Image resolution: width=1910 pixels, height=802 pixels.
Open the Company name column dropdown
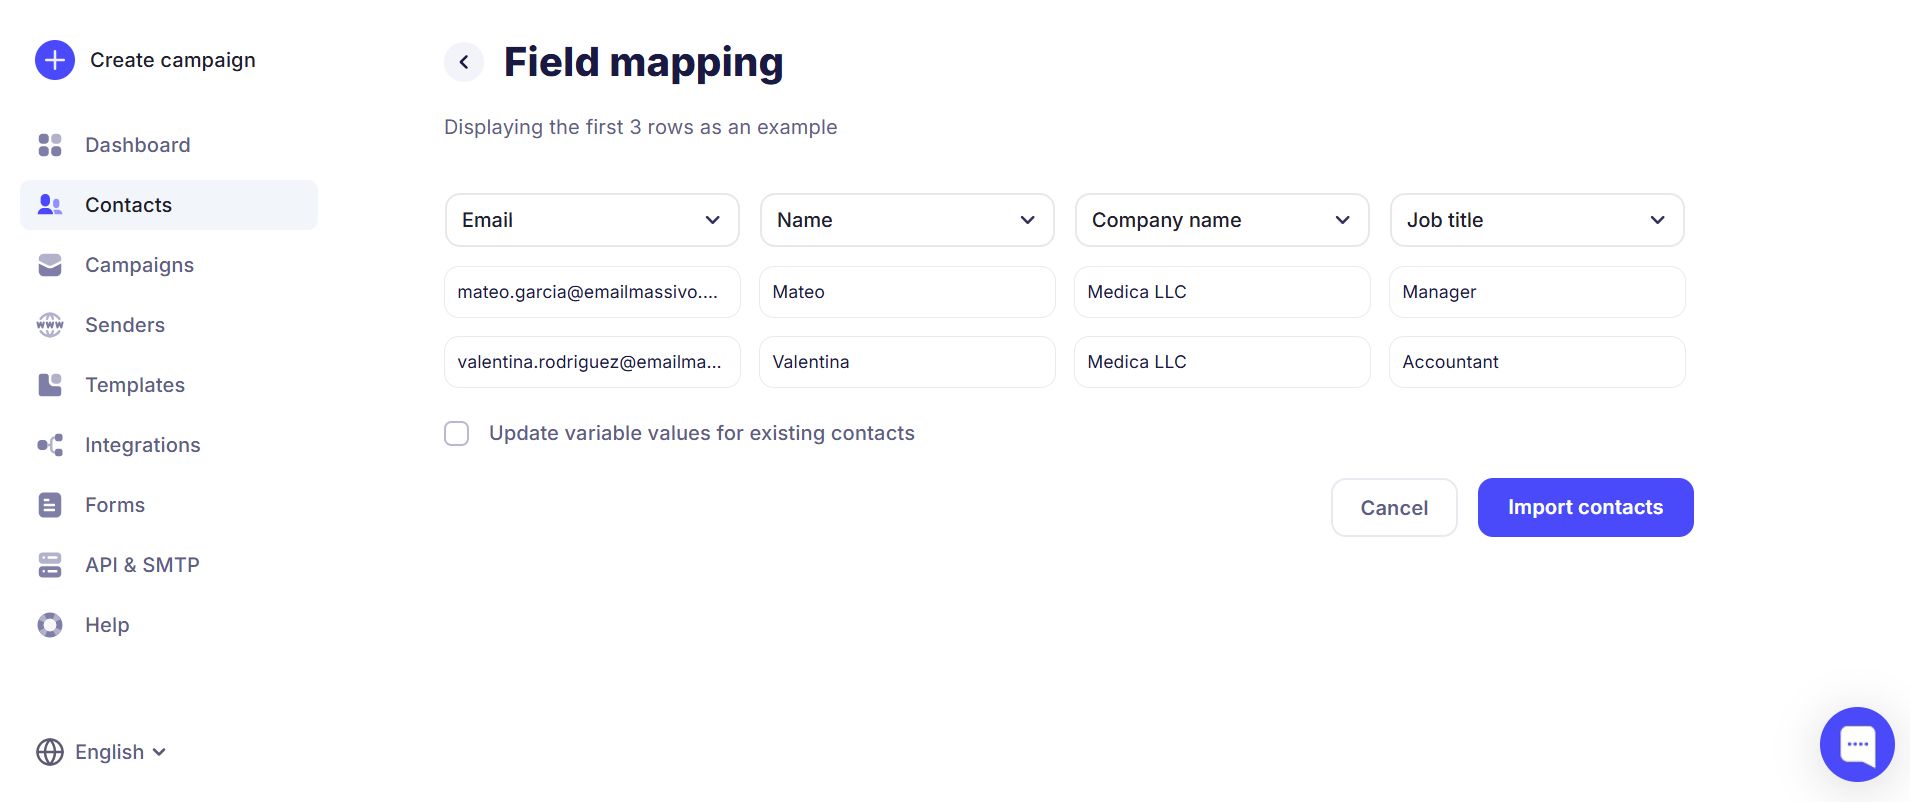[x=1221, y=220]
